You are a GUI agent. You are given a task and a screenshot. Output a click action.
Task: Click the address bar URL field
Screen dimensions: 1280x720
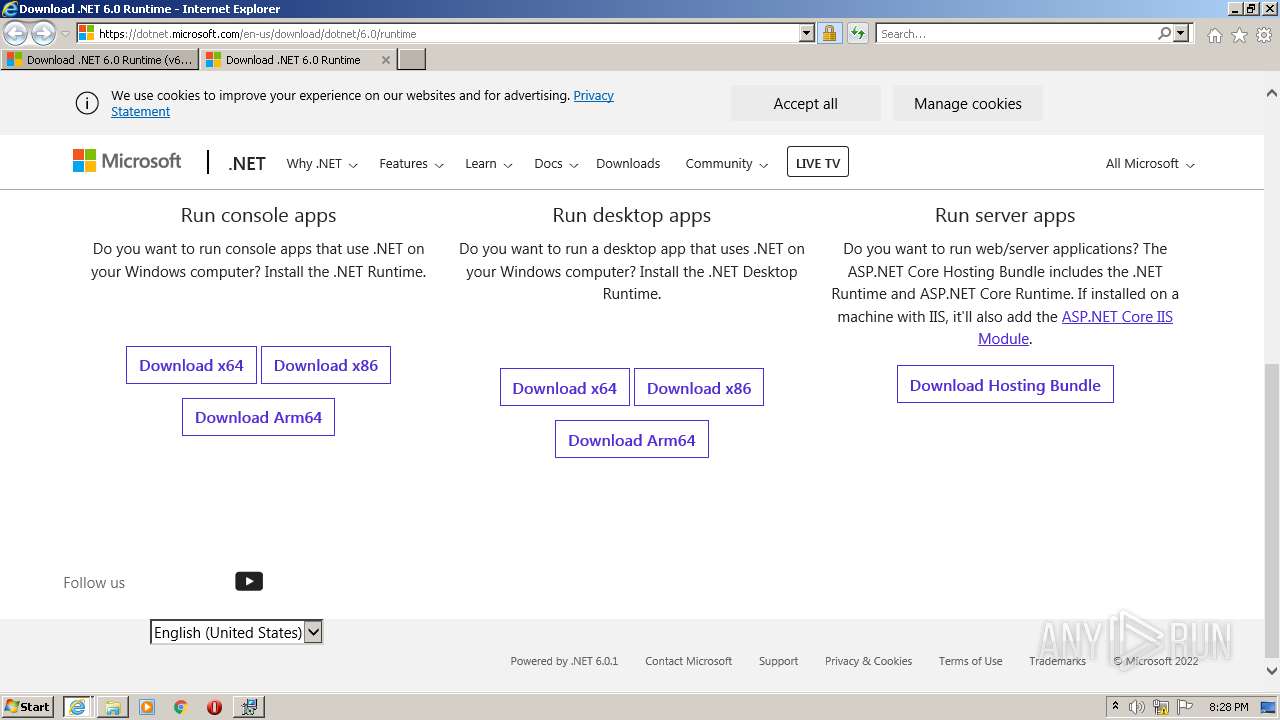coord(445,33)
